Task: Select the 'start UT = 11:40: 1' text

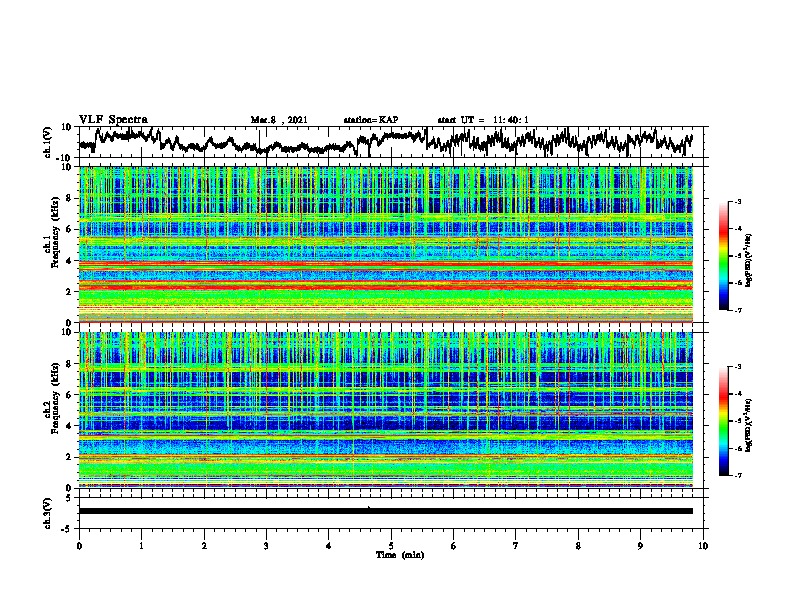Action: [x=483, y=120]
